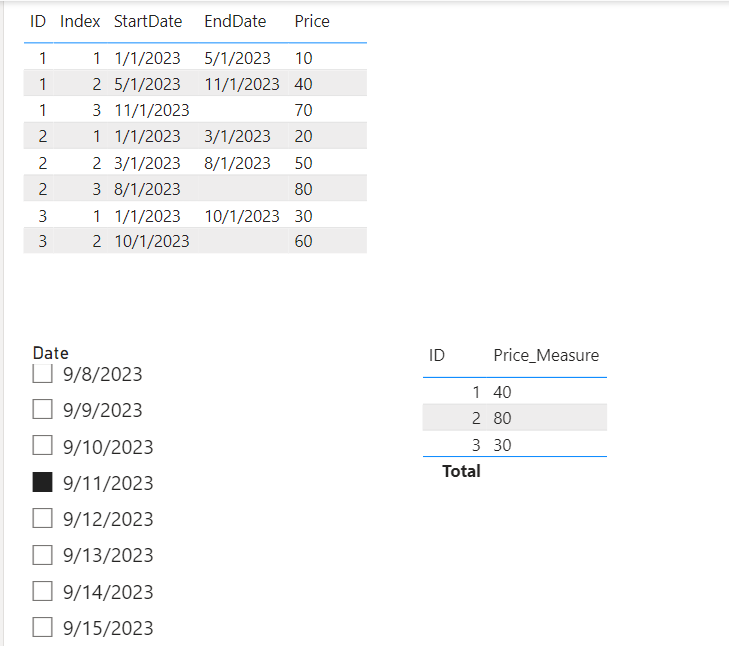Select the Price cell 80 in top table
Image resolution: width=729 pixels, height=646 pixels.
pos(303,189)
